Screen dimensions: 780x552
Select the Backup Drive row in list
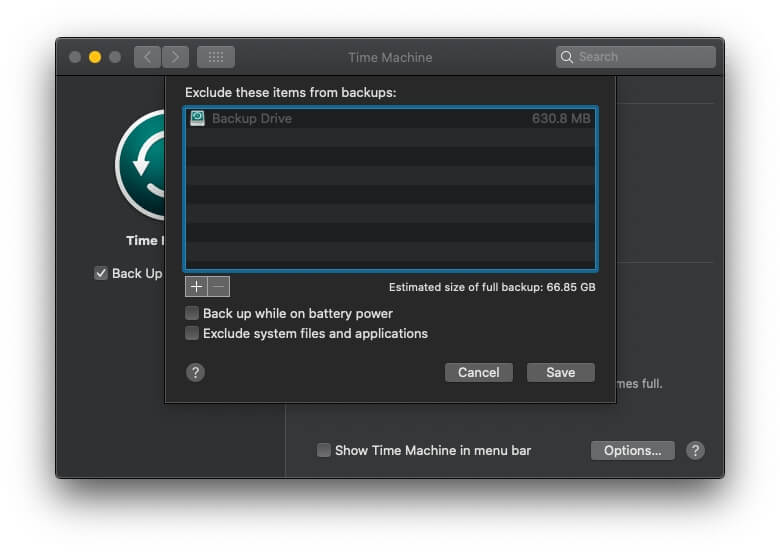click(390, 118)
